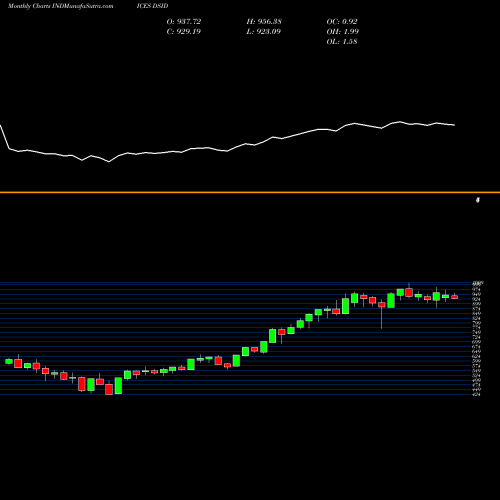
Task: Click the '699' price axis label
Action: (x=477, y=342)
